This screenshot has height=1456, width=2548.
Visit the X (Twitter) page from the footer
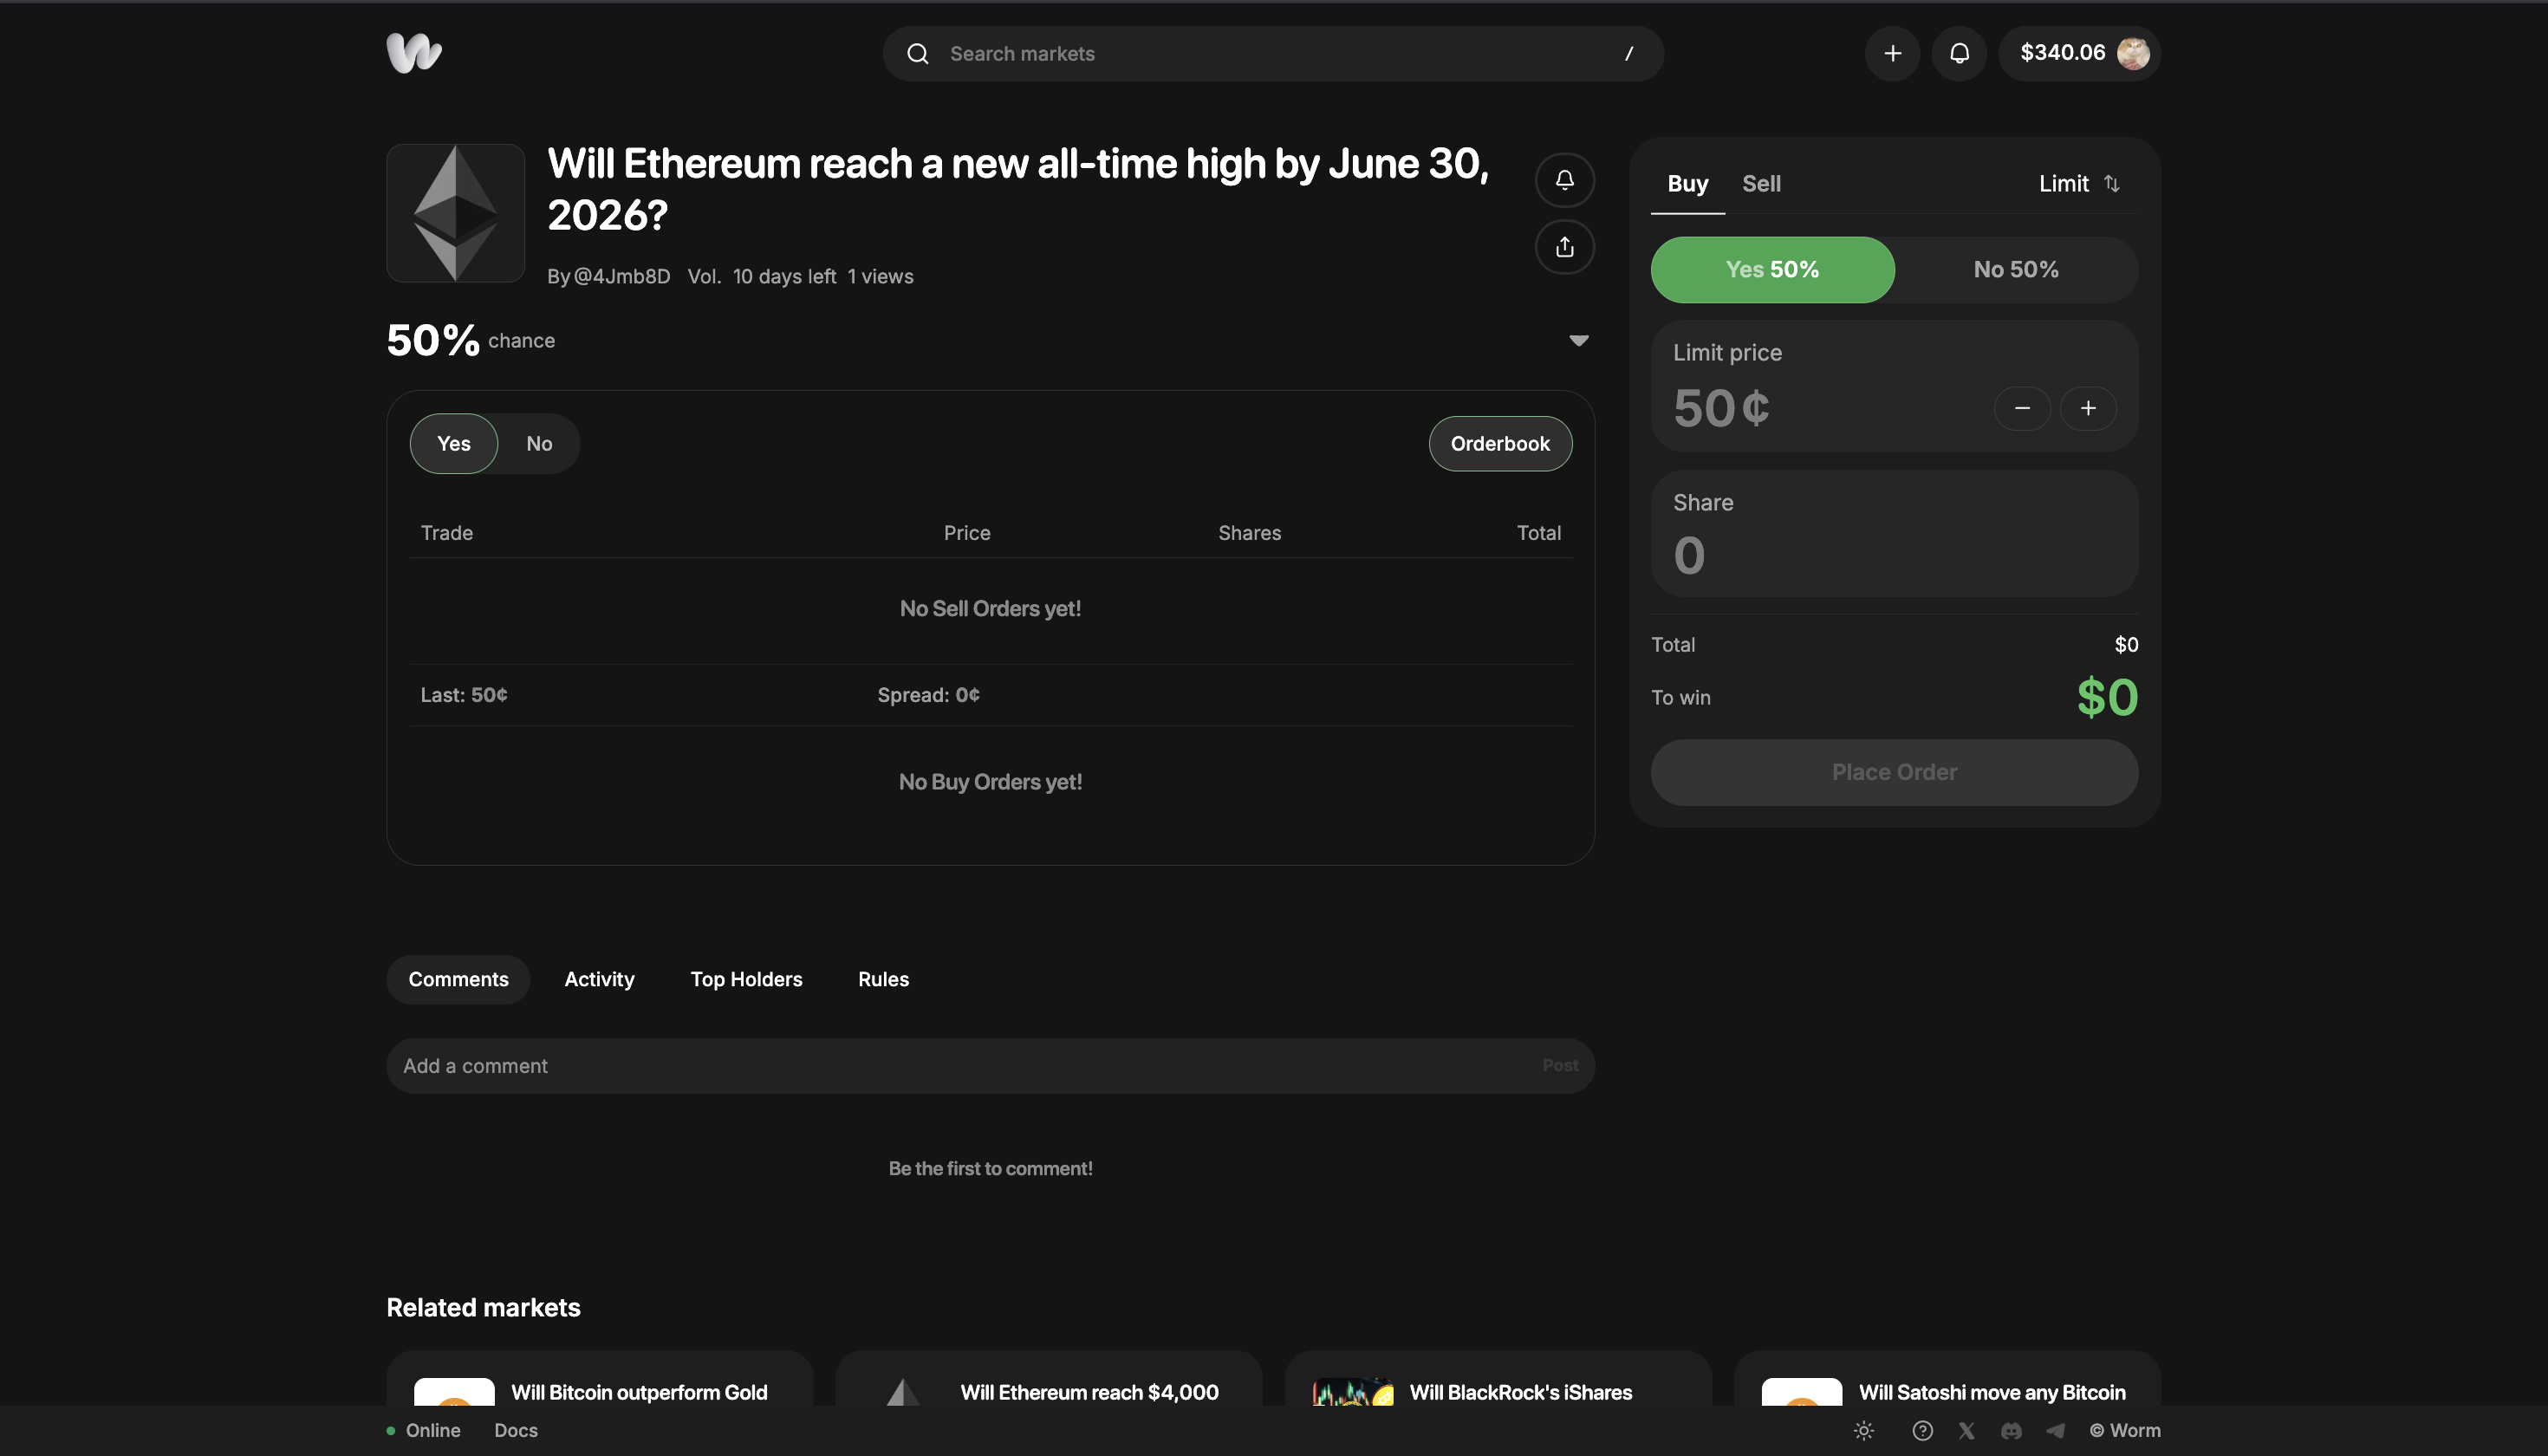point(1966,1431)
